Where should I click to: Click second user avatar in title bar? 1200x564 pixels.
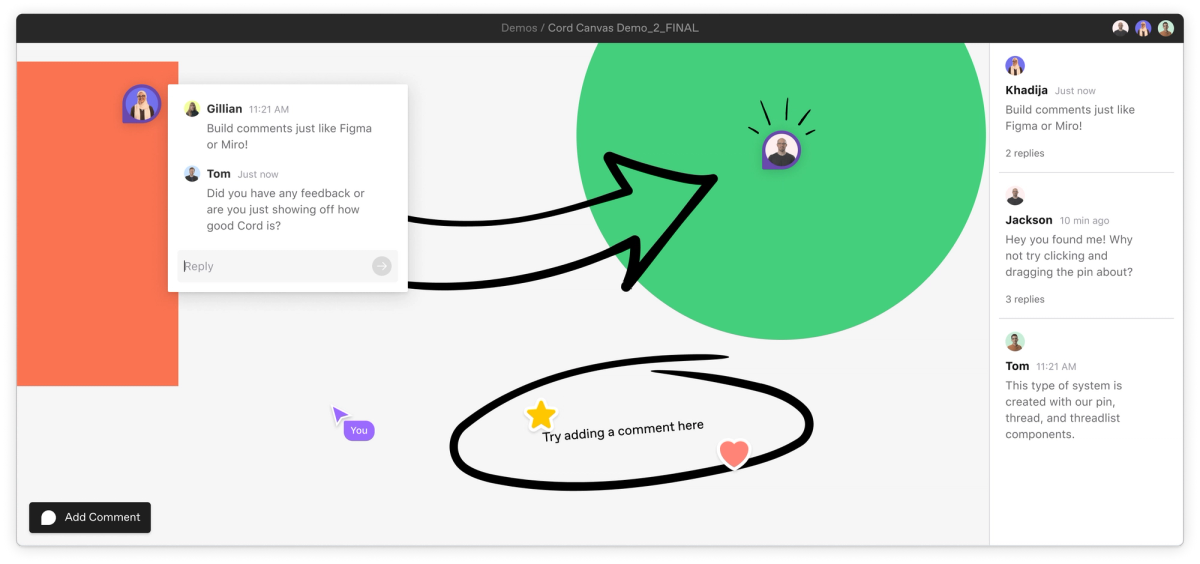pyautogui.click(x=1143, y=28)
